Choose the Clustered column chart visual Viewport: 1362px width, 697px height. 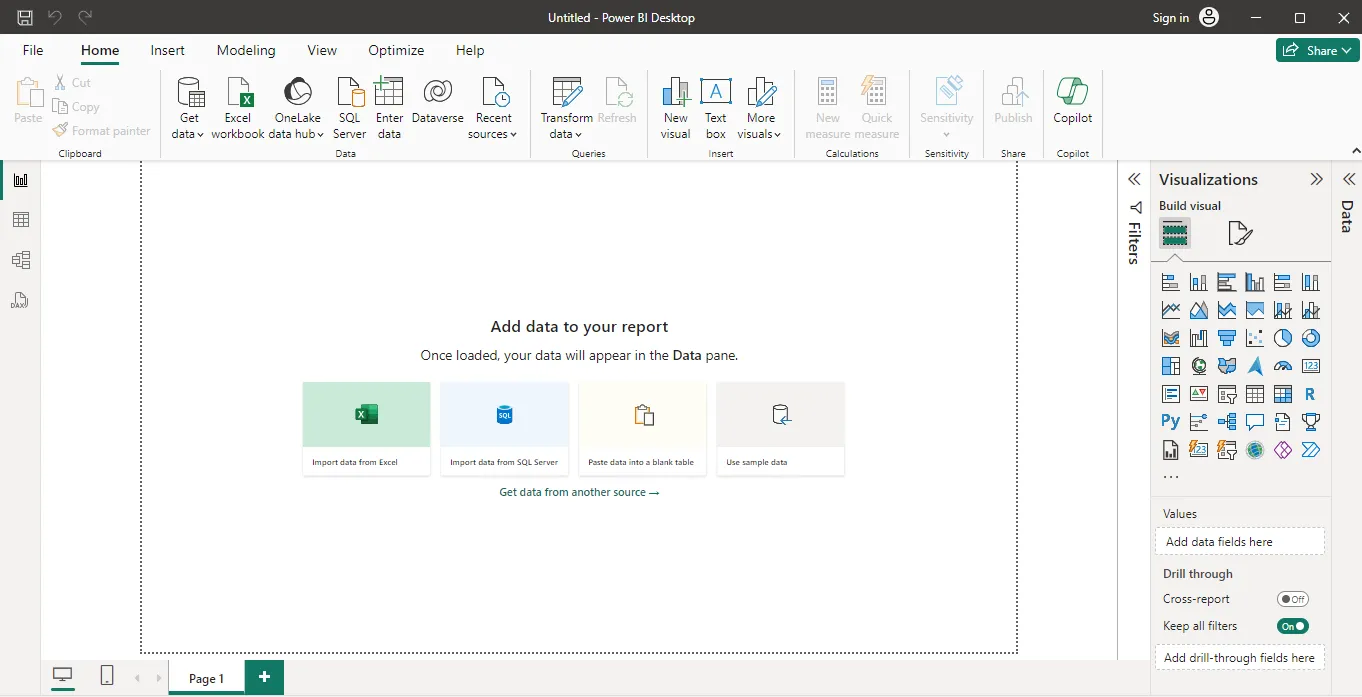click(1254, 283)
